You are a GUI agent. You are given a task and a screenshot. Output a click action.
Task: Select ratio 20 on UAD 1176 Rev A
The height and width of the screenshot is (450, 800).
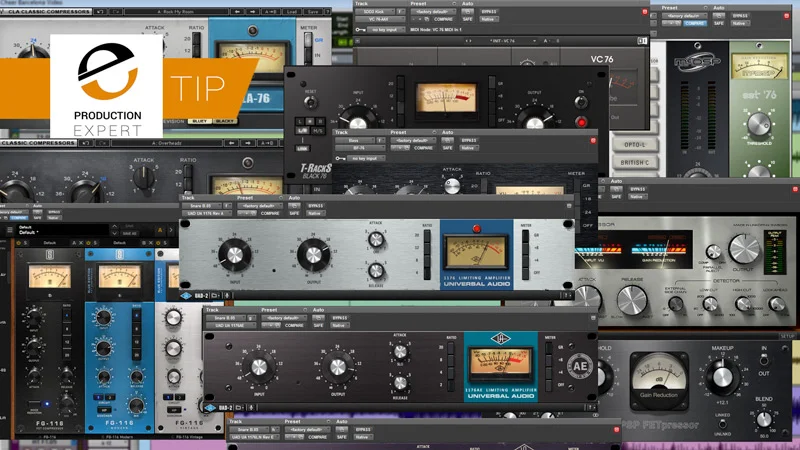click(x=427, y=235)
